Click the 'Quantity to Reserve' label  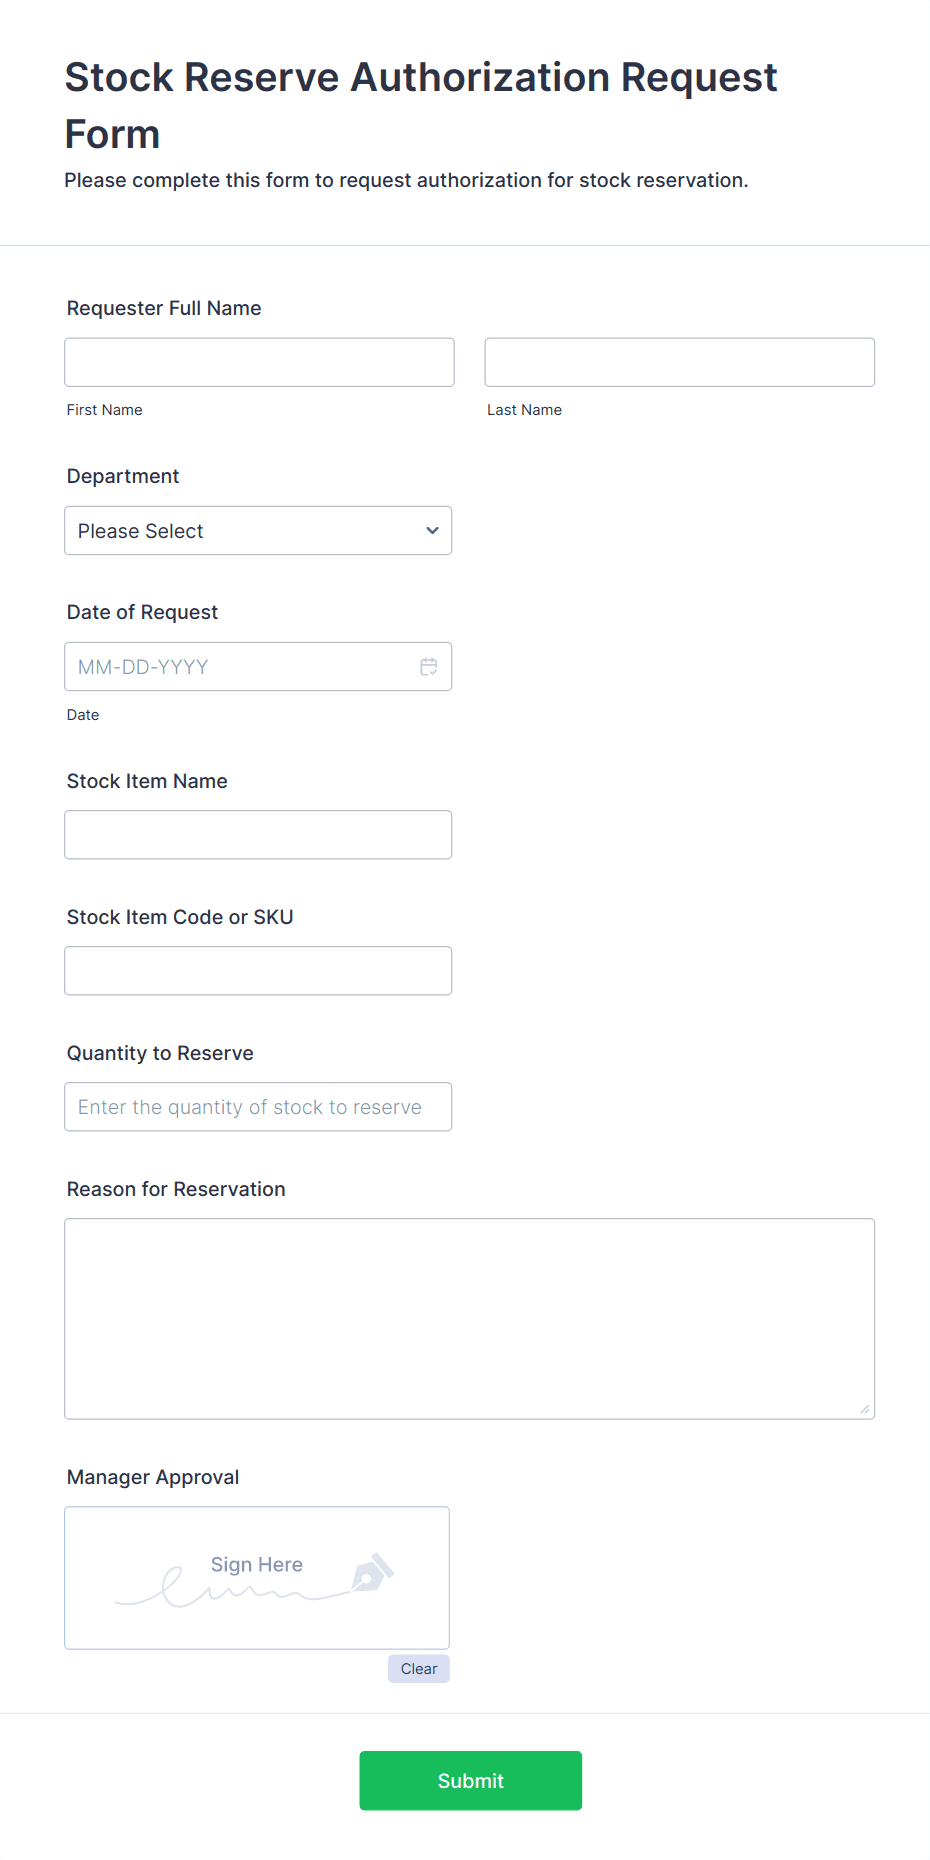coord(160,1053)
